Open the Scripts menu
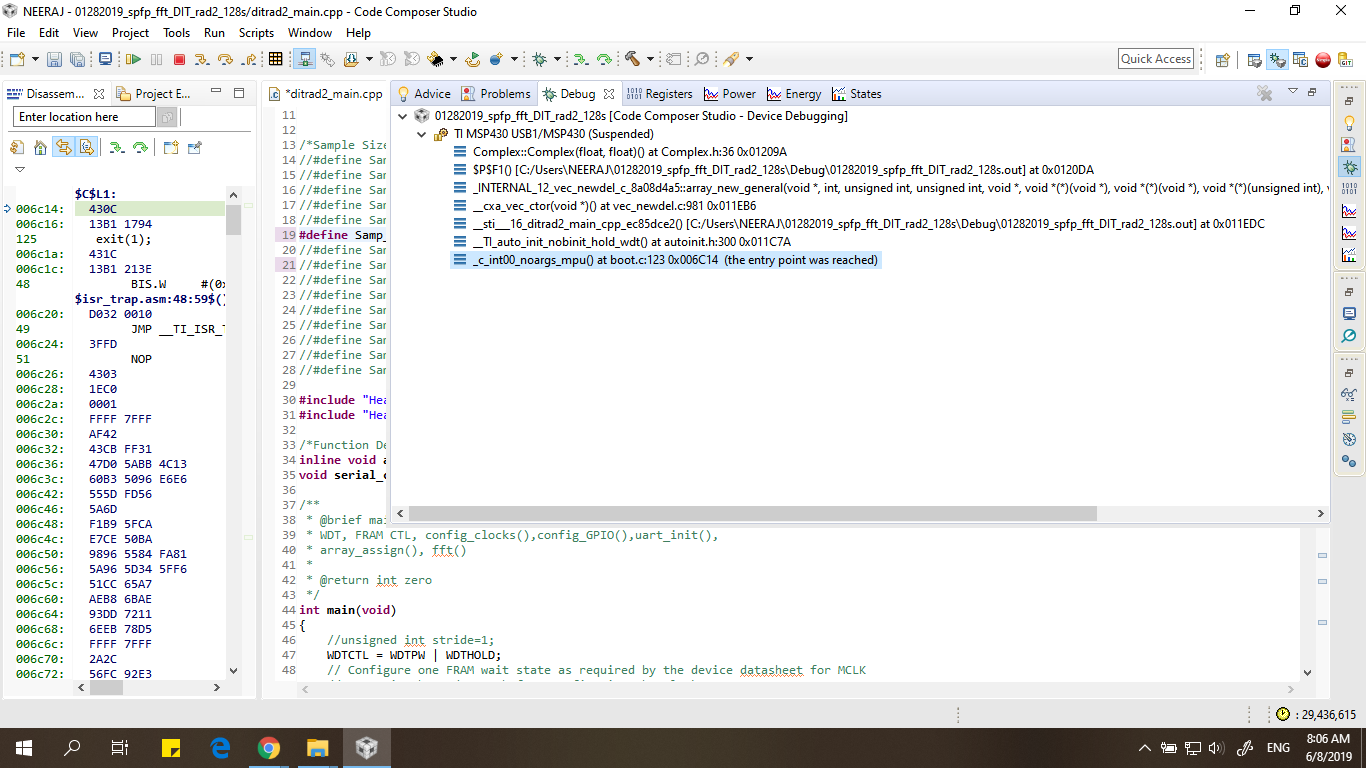Screen dimensions: 1366x768 click(256, 33)
